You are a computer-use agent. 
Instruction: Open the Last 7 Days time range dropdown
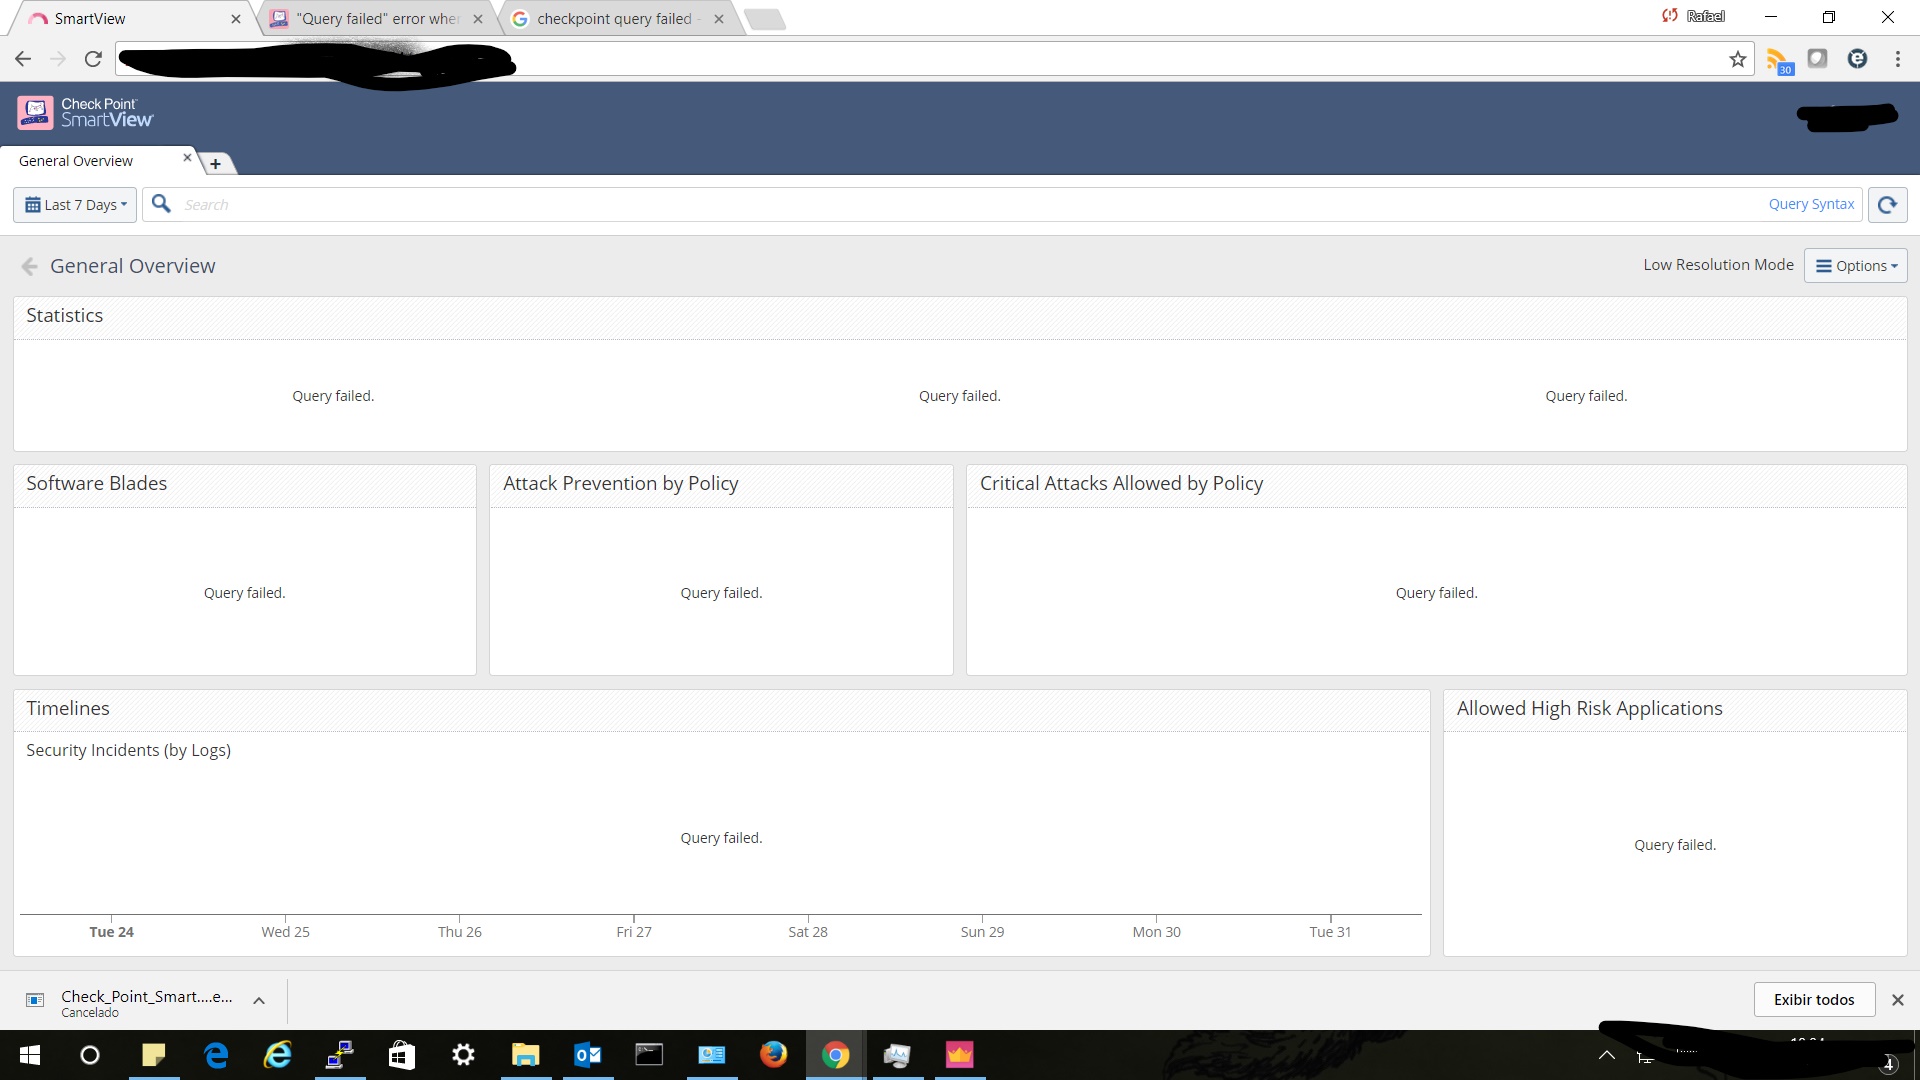pos(75,205)
